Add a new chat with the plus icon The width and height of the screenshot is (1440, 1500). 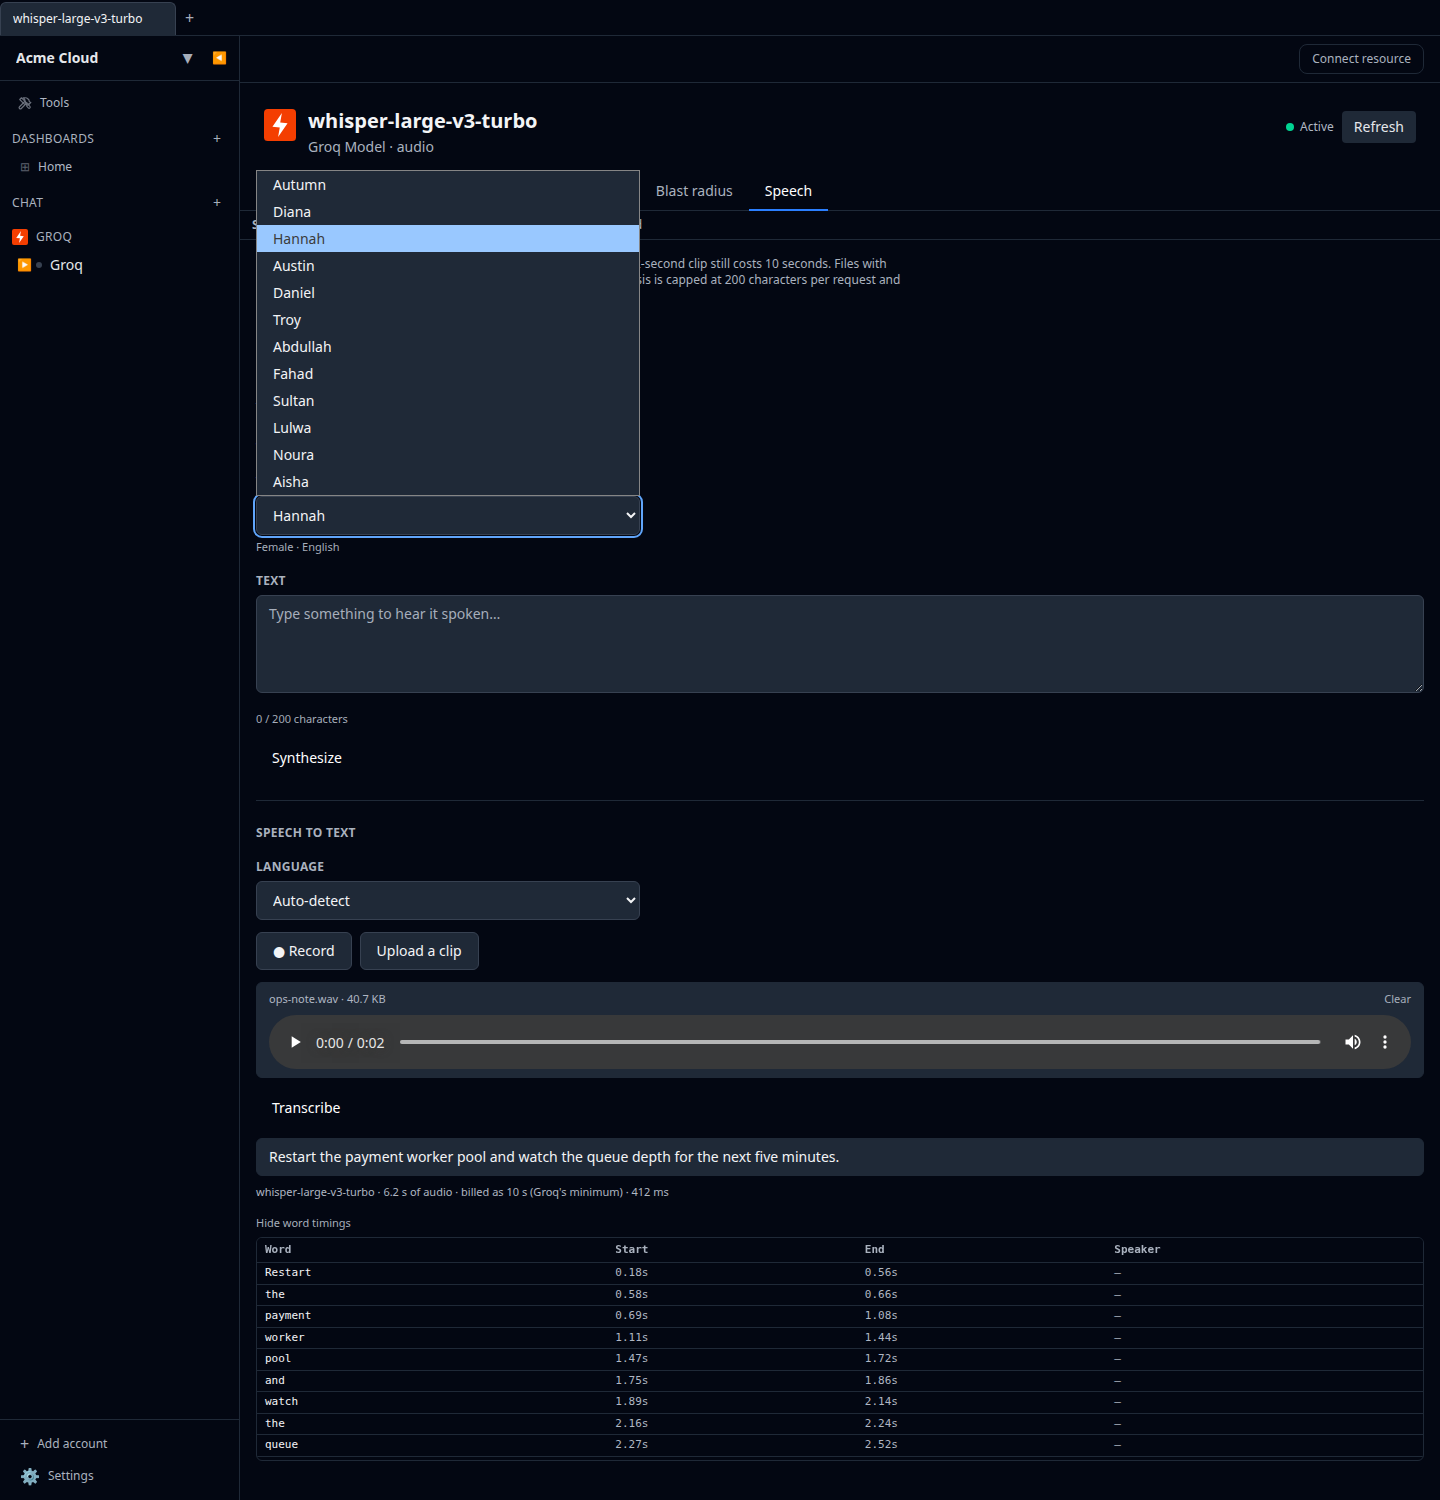click(x=217, y=203)
